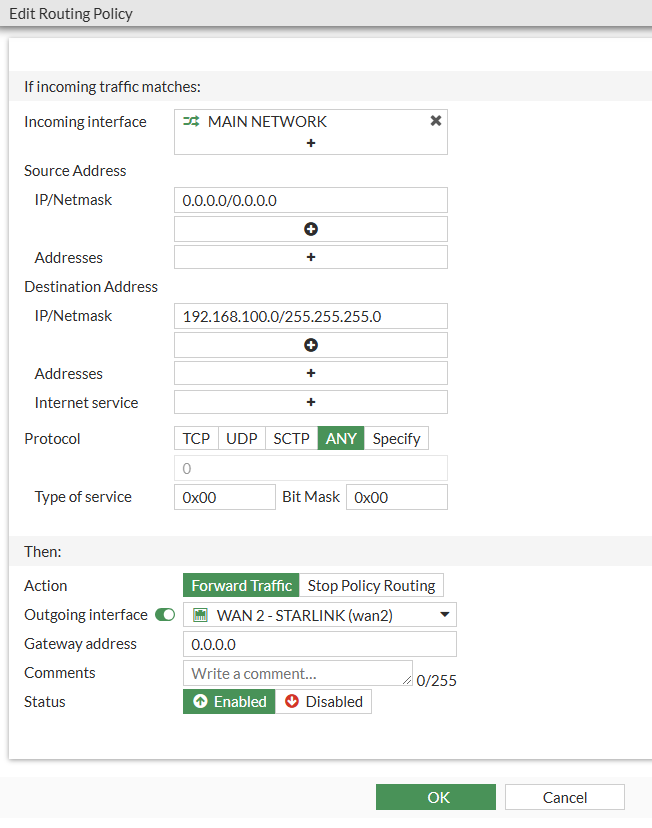Remove MAIN NETWORK incoming interface entry
The width and height of the screenshot is (652, 828).
click(x=435, y=121)
